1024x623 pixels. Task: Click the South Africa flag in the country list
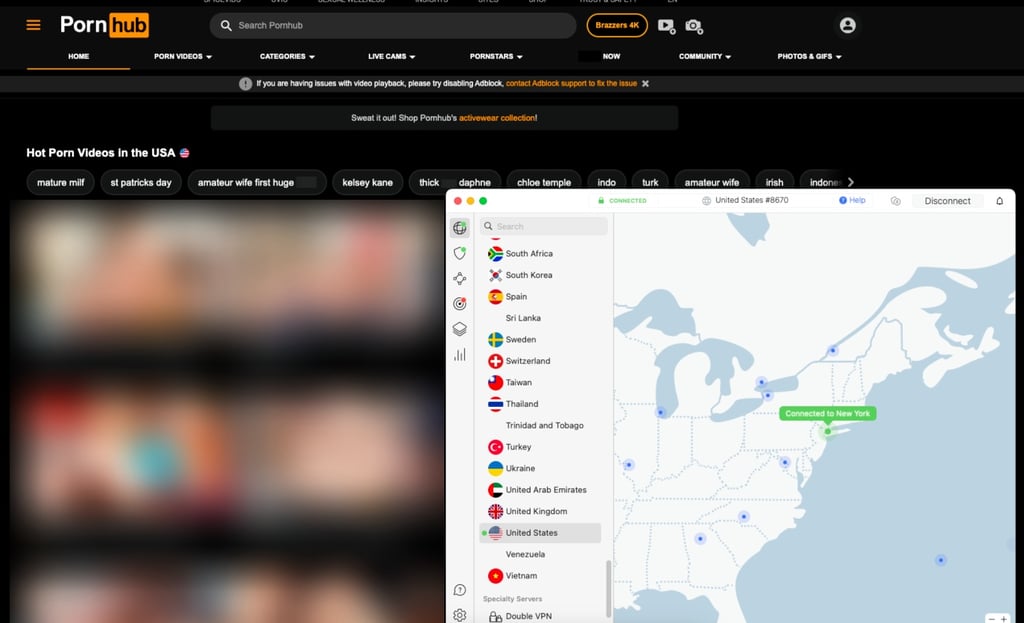click(496, 253)
